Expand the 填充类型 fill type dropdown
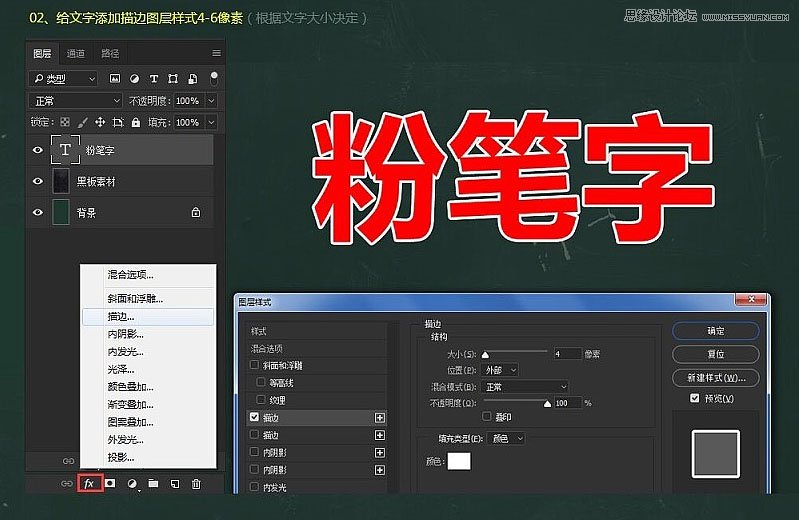Image resolution: width=799 pixels, height=520 pixels. click(x=507, y=438)
